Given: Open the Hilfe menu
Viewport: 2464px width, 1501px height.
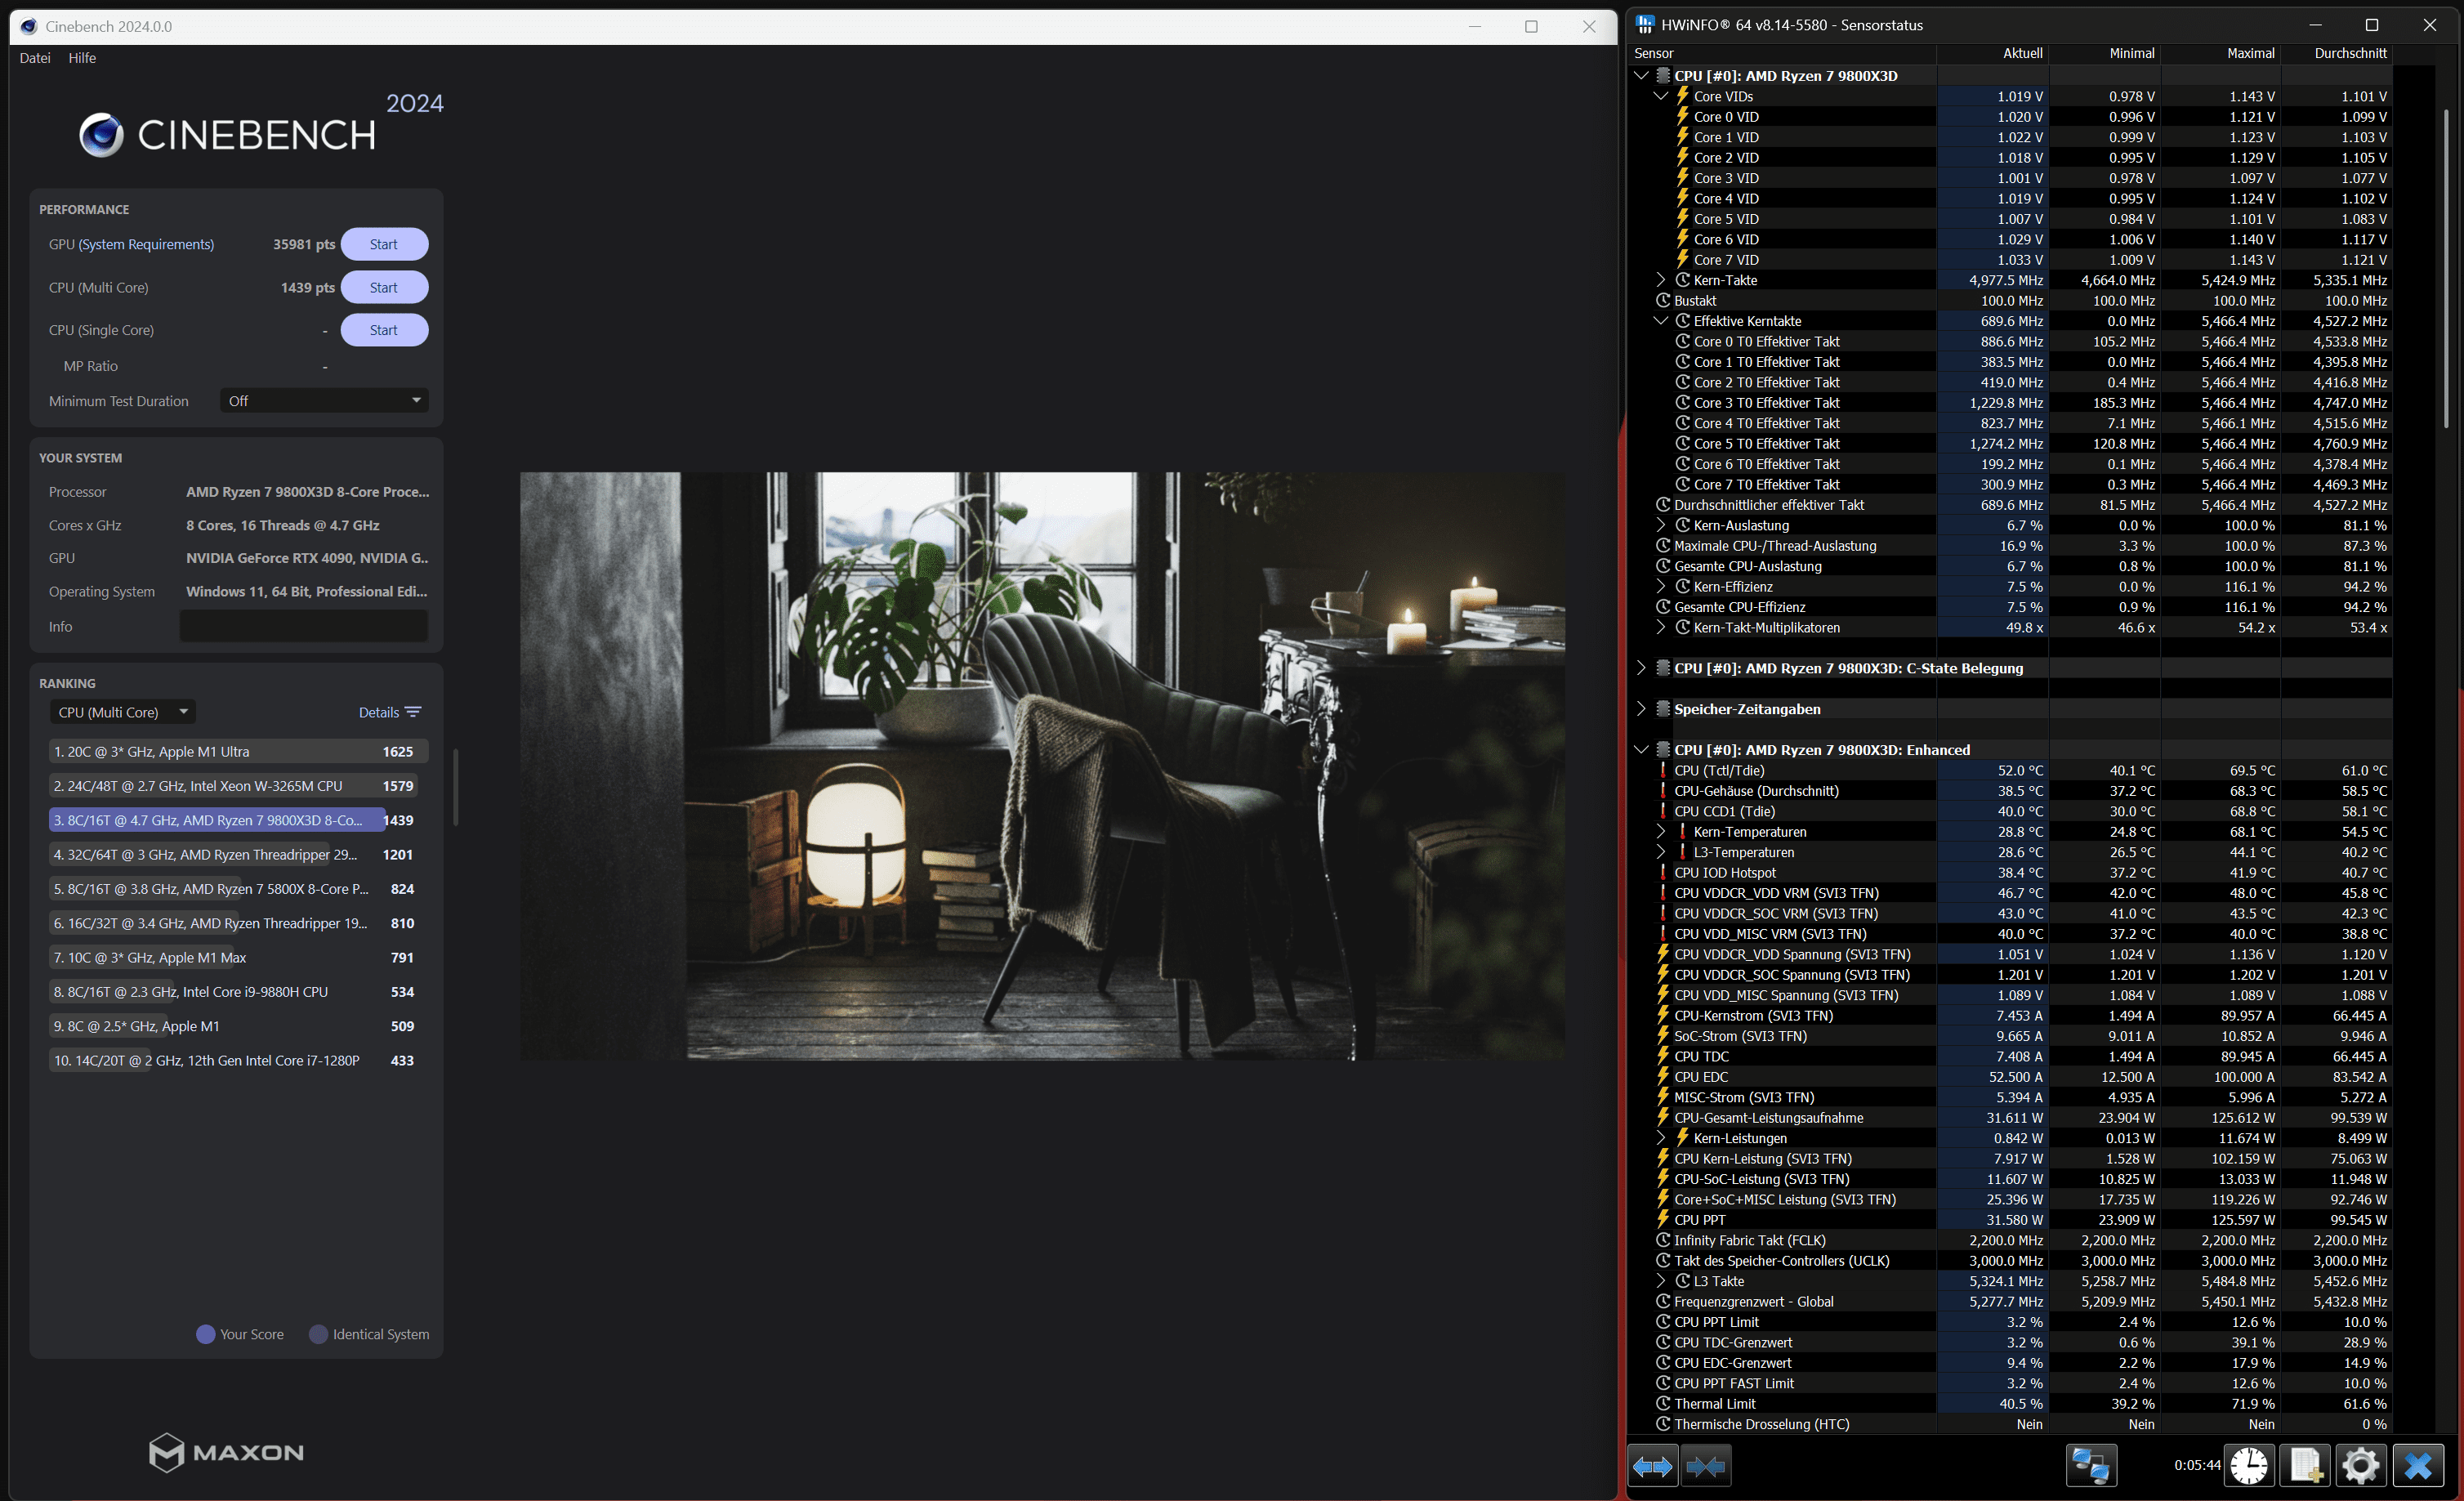Looking at the screenshot, I should [x=82, y=58].
